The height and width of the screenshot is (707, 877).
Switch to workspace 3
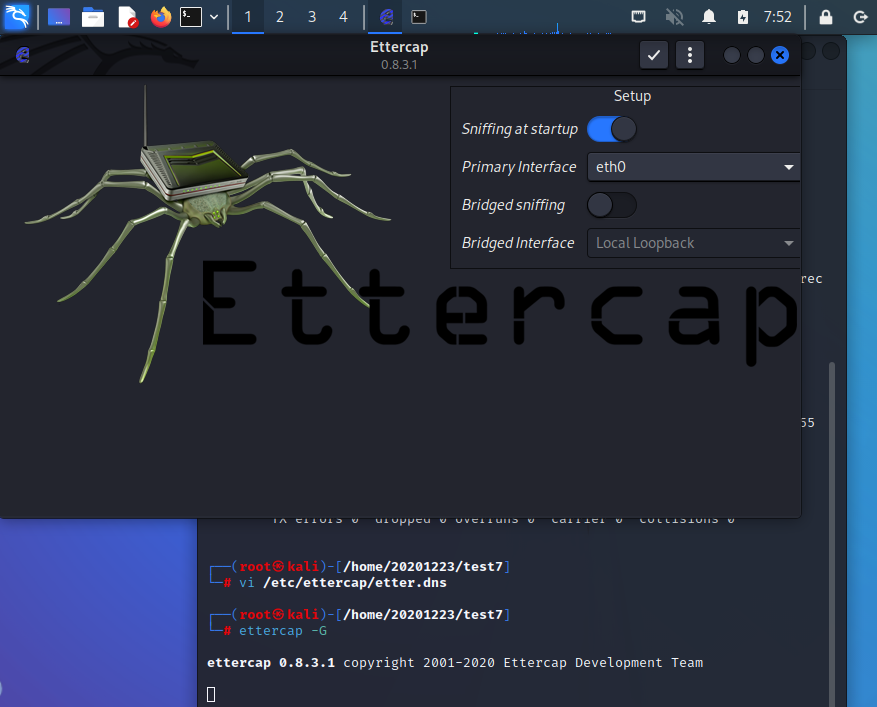pyautogui.click(x=312, y=17)
